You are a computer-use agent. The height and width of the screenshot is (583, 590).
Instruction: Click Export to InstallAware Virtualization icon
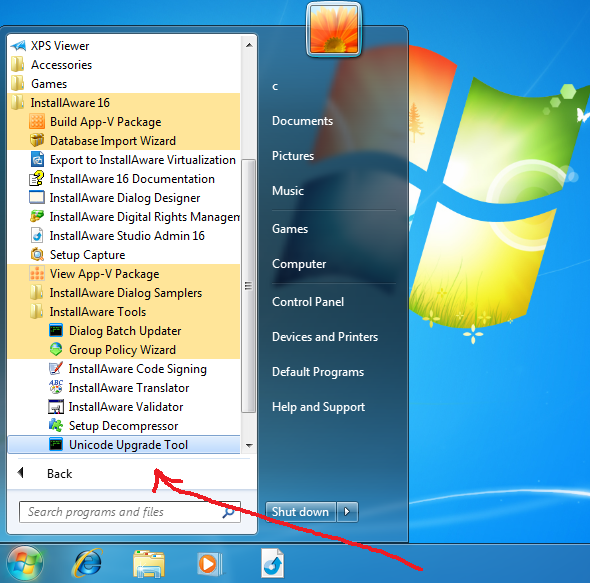pos(37,160)
